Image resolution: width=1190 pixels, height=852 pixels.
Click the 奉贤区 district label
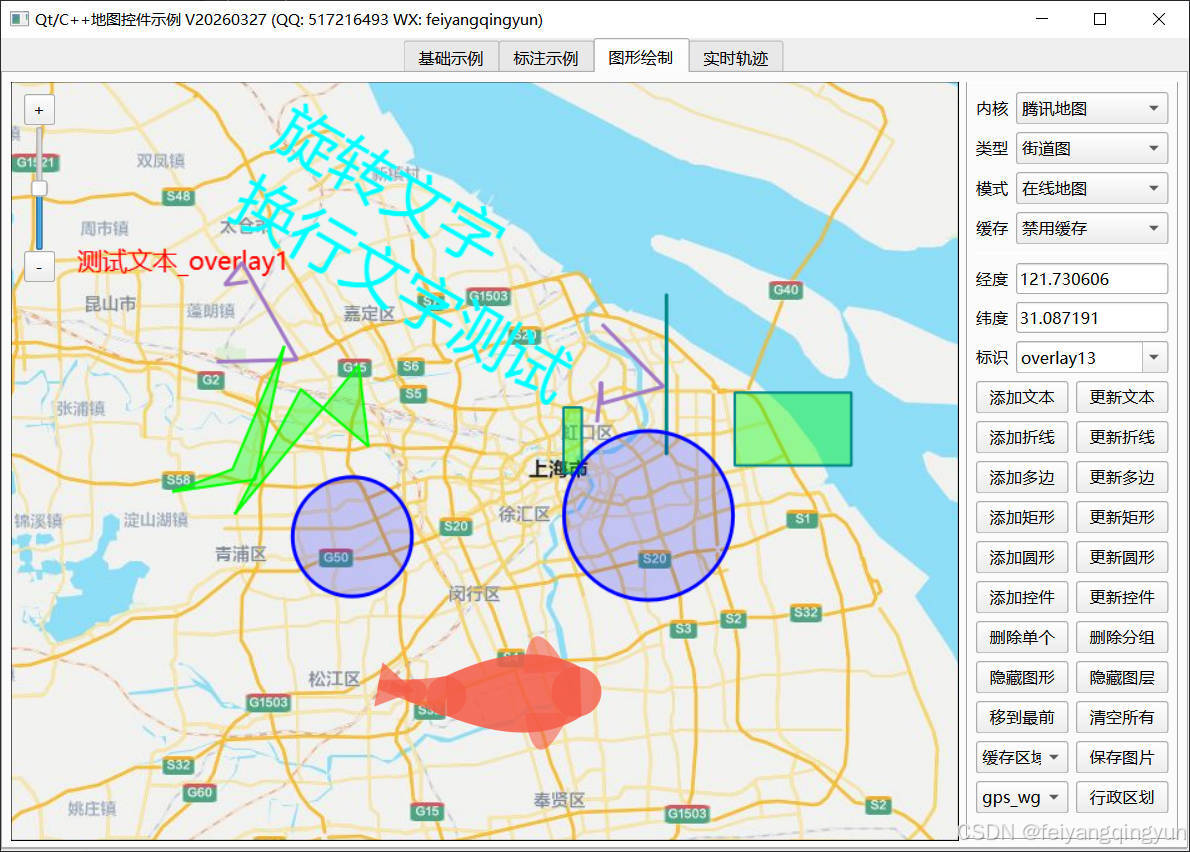pyautogui.click(x=559, y=800)
